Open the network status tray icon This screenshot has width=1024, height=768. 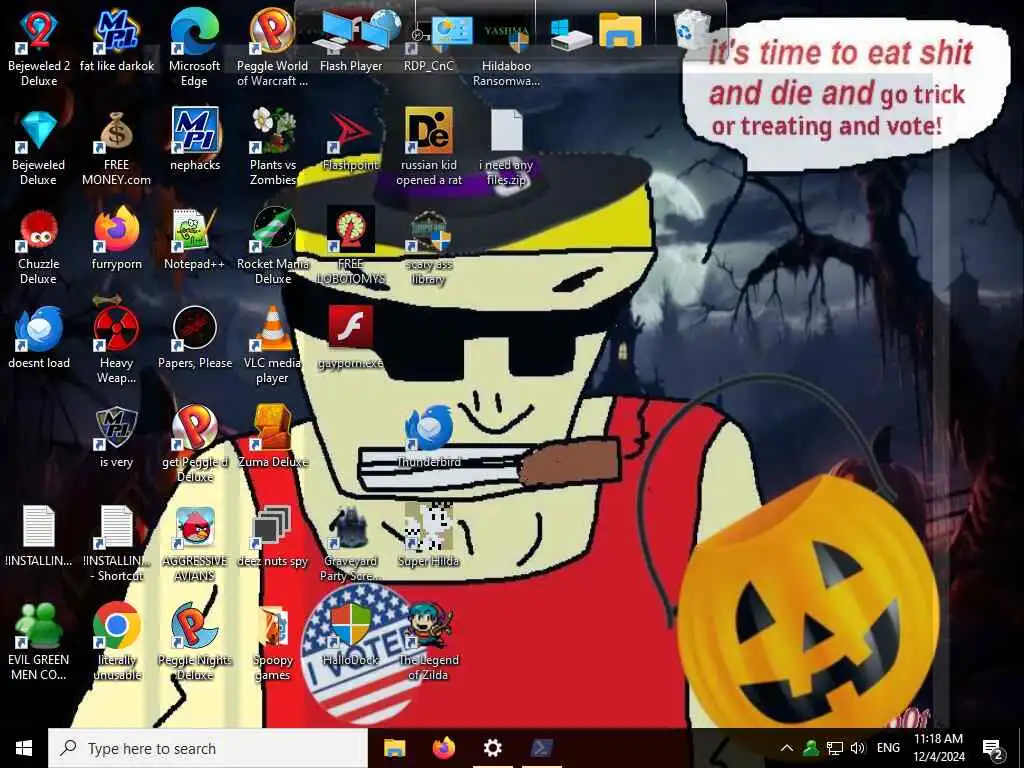pyautogui.click(x=834, y=748)
